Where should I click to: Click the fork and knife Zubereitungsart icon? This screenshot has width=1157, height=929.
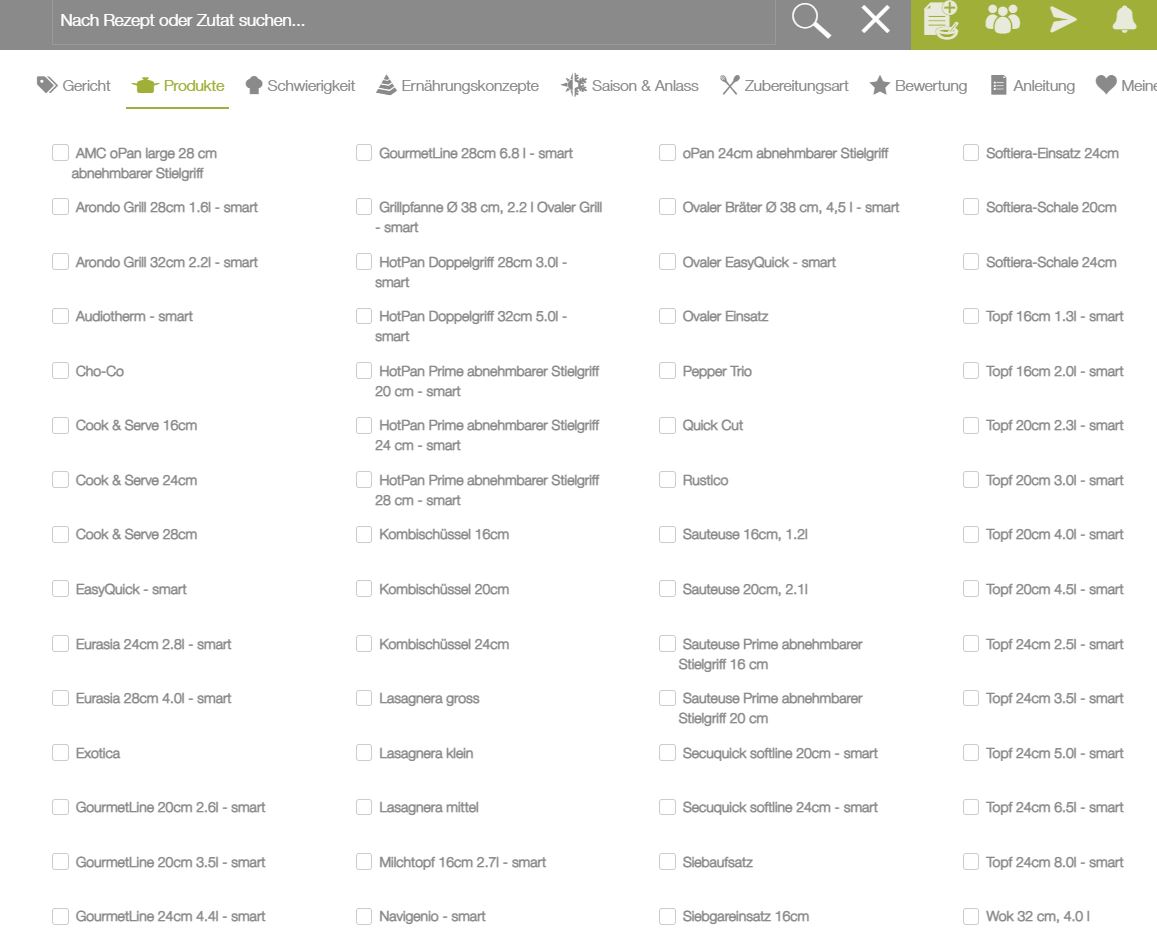click(729, 85)
